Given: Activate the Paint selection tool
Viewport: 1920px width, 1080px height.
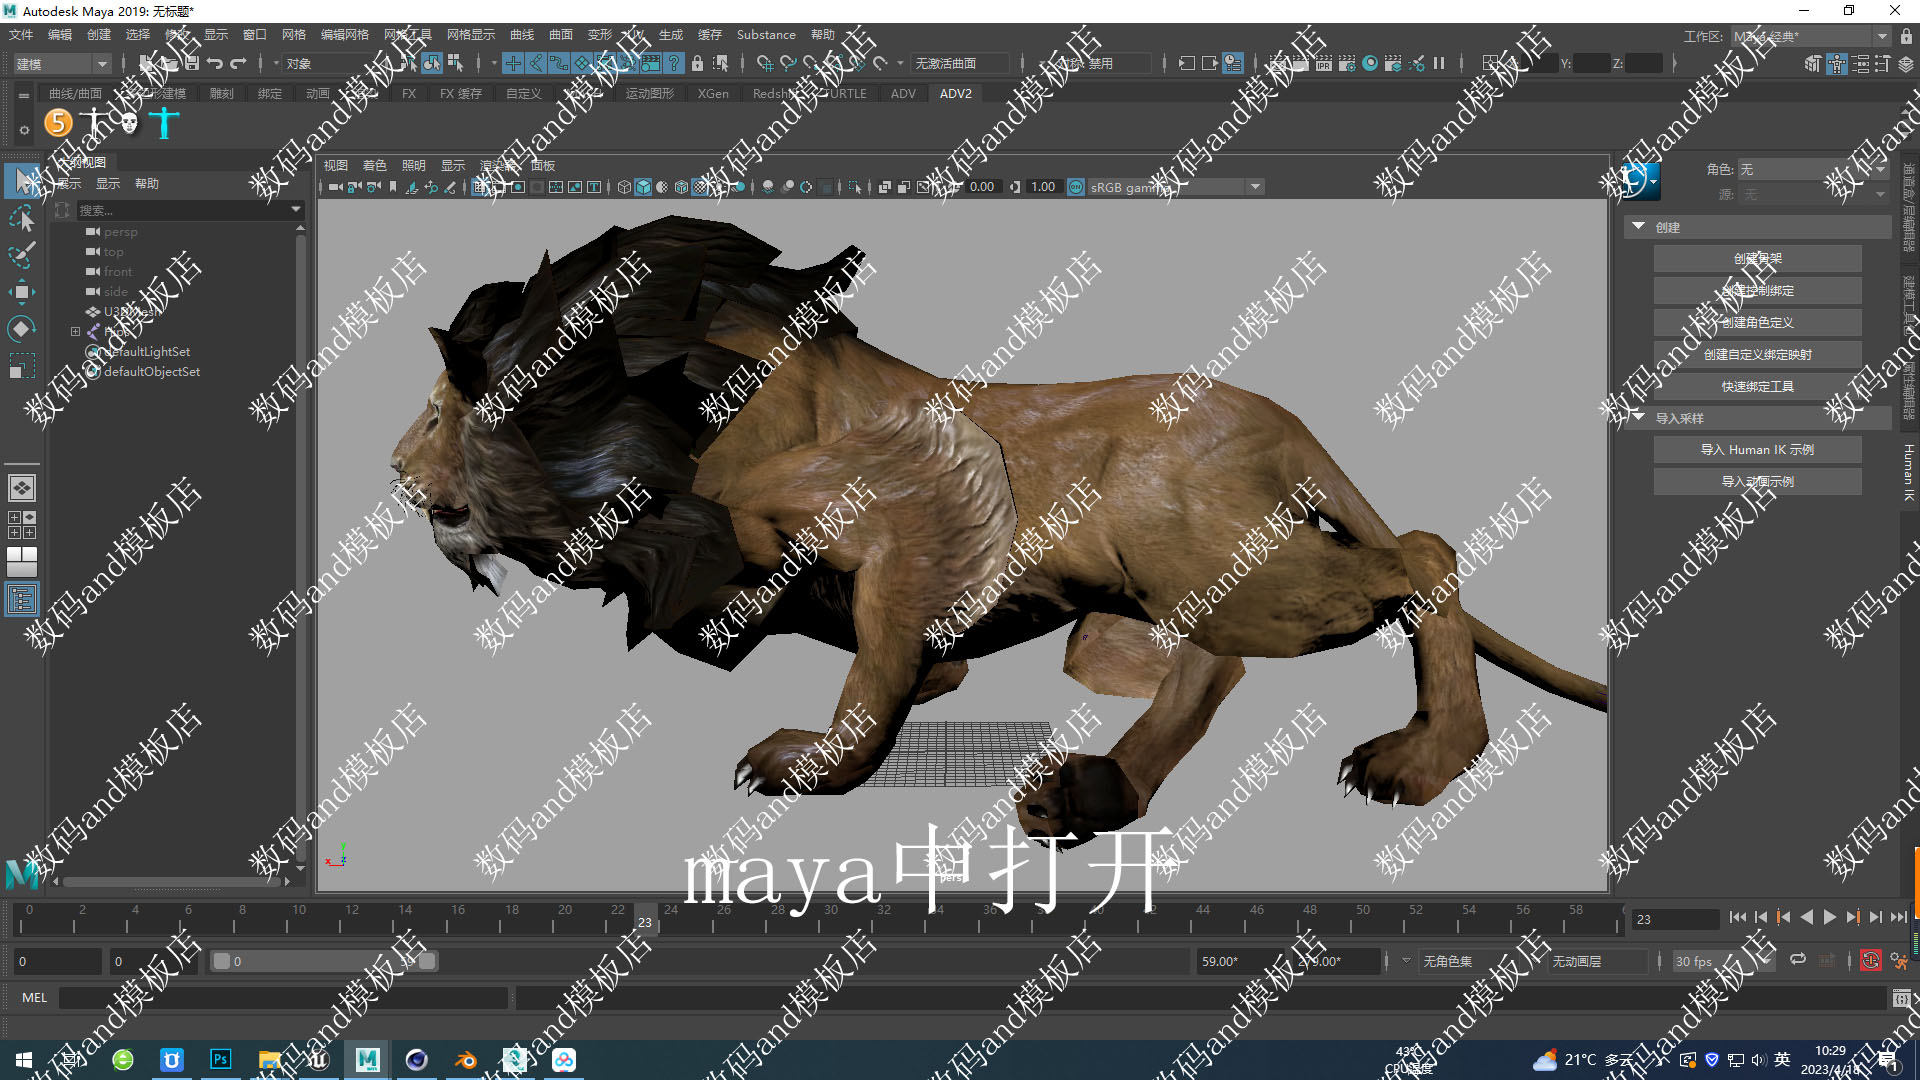Looking at the screenshot, I should point(21,255).
